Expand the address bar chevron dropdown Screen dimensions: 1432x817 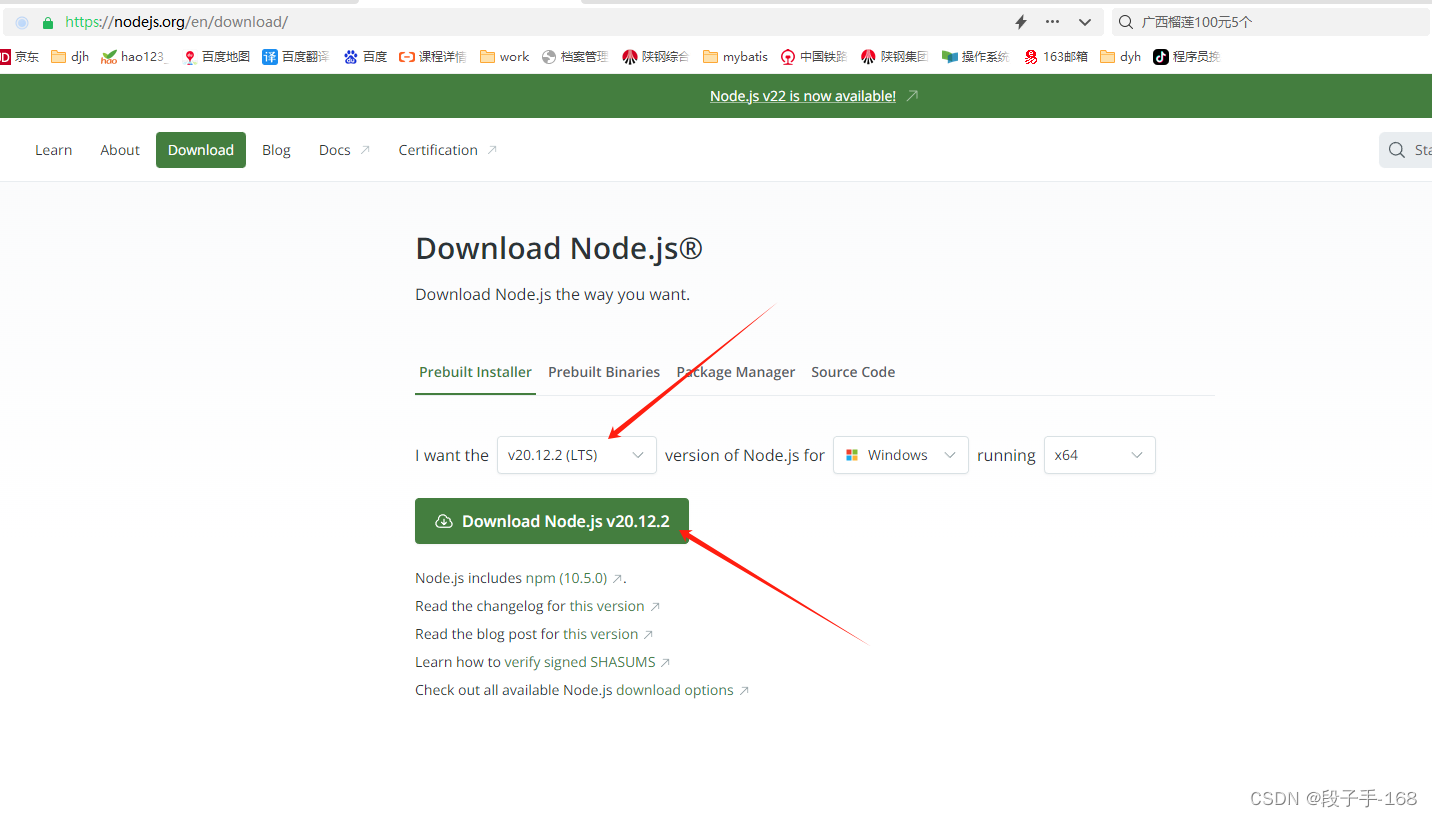pos(1084,22)
